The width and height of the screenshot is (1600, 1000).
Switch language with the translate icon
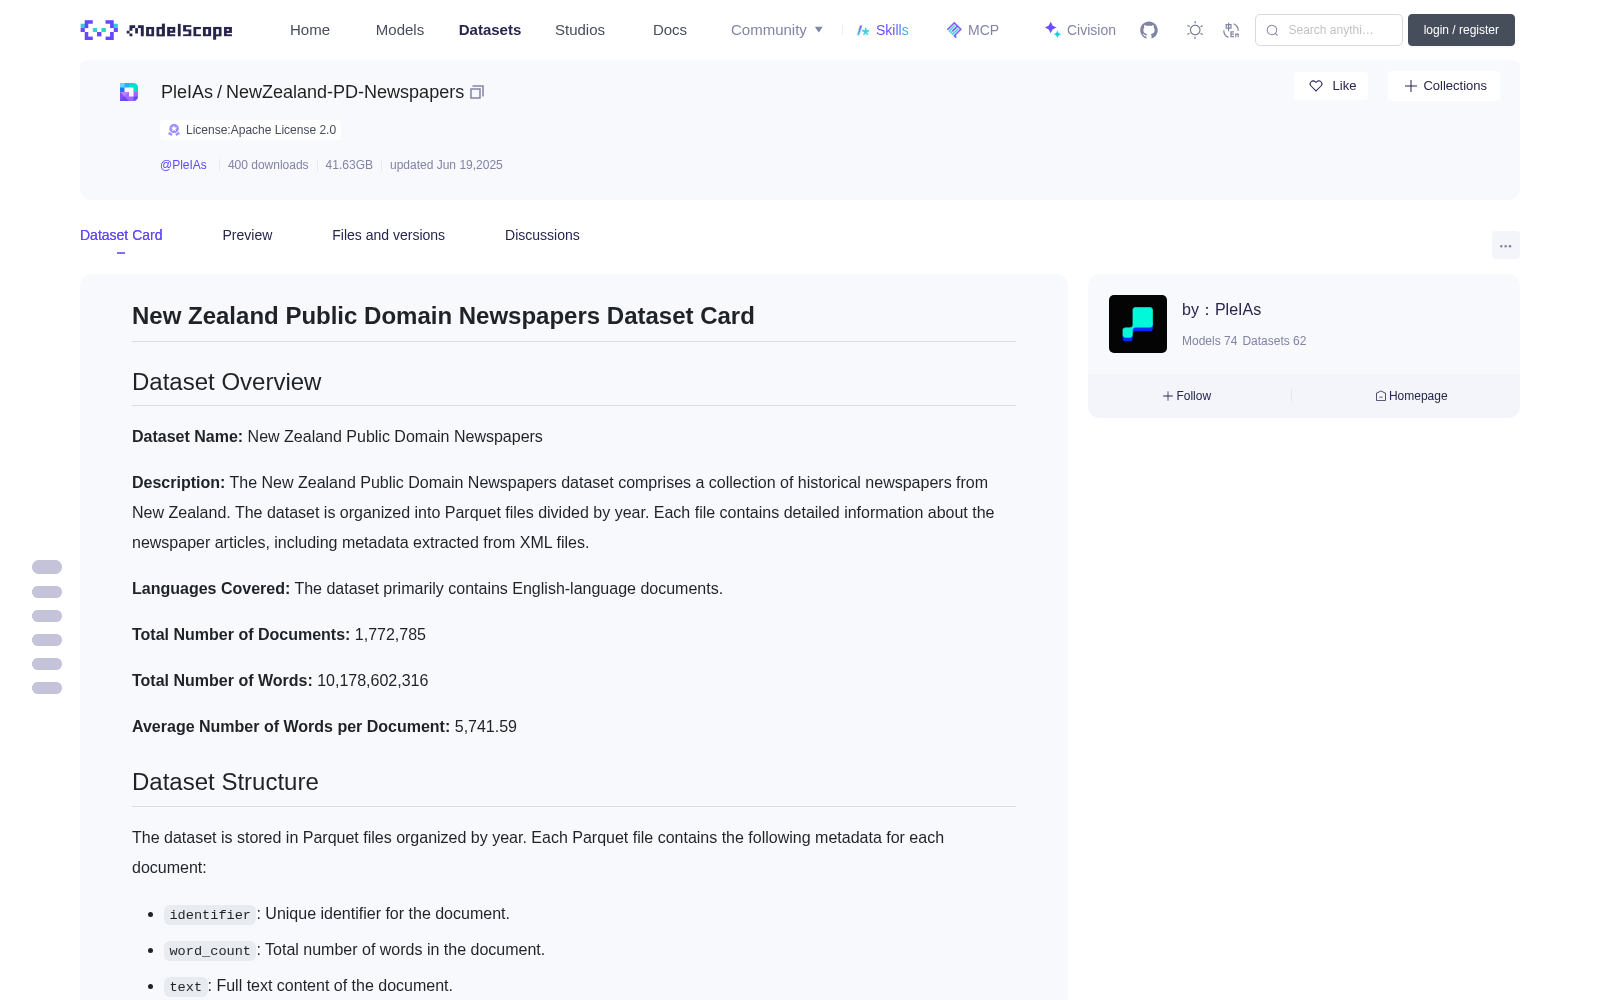(x=1231, y=30)
